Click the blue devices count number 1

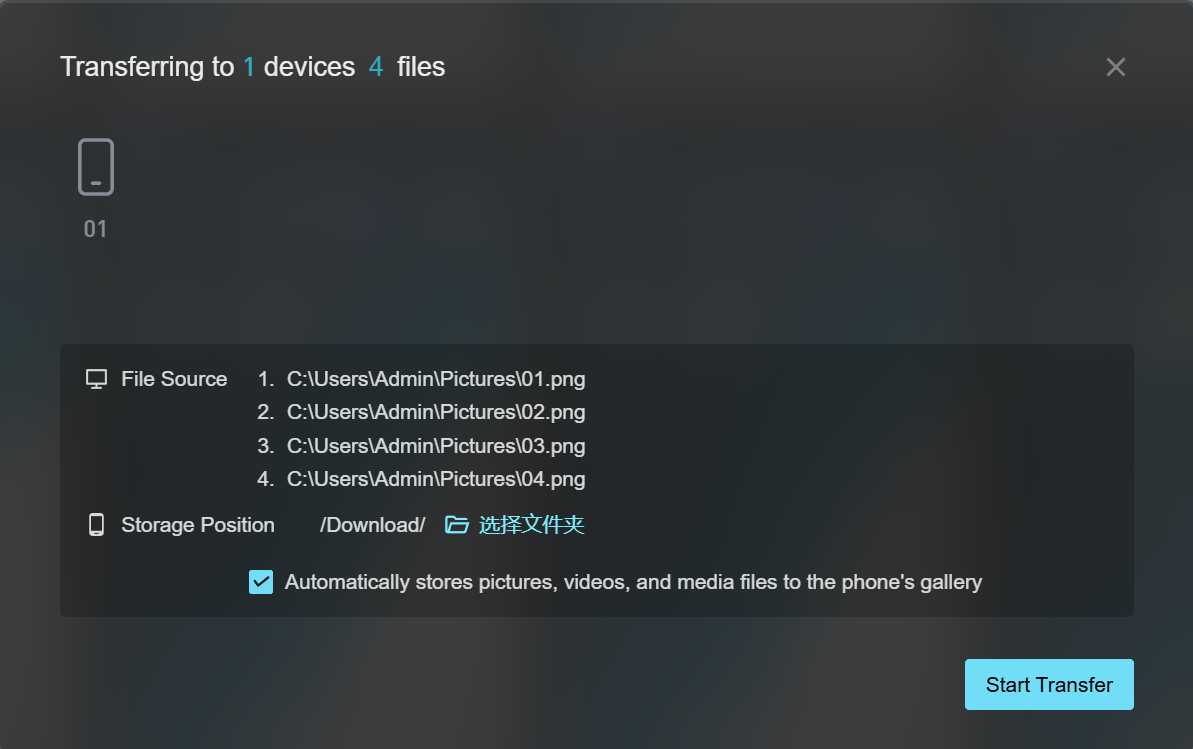tap(249, 67)
